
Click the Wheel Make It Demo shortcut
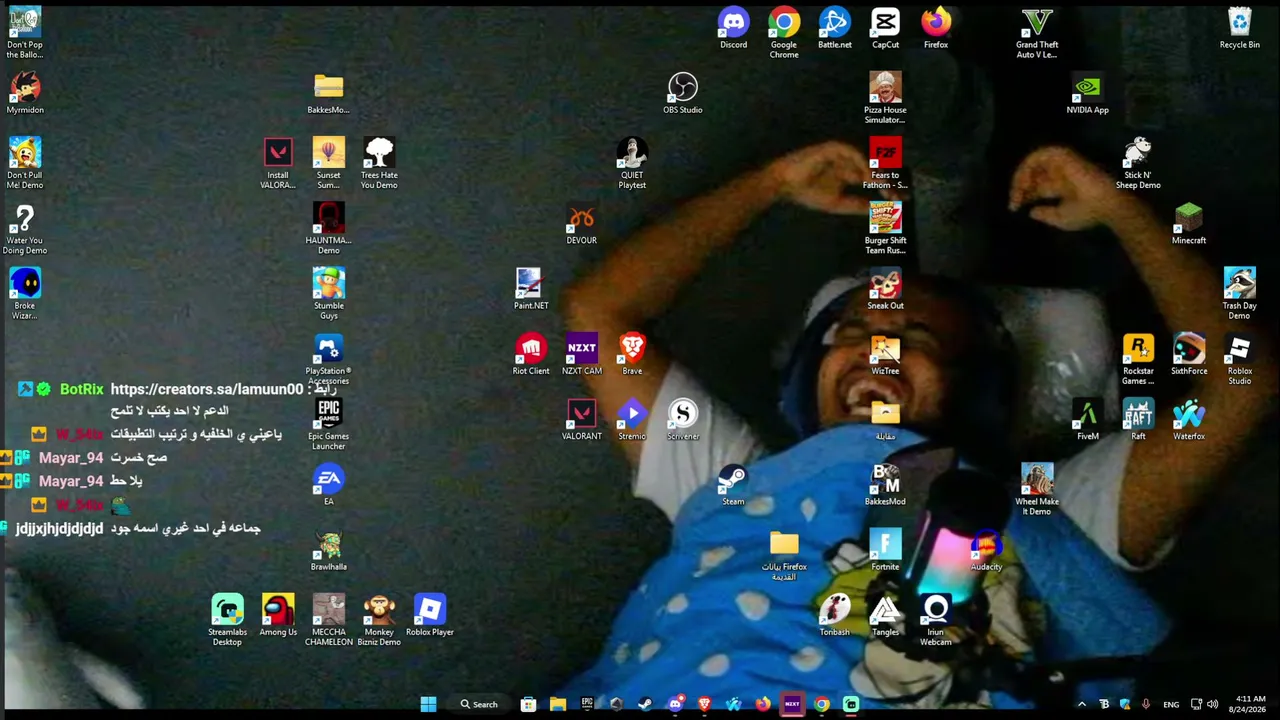pos(1037,490)
